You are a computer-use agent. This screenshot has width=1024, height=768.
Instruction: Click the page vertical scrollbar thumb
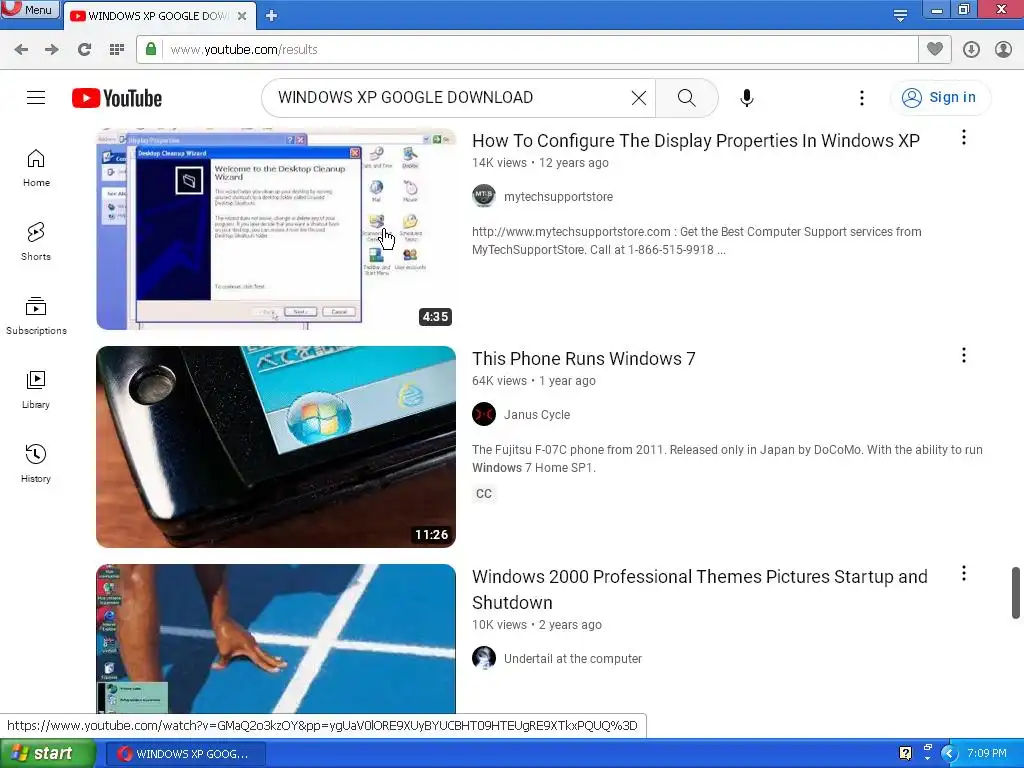[x=1016, y=592]
